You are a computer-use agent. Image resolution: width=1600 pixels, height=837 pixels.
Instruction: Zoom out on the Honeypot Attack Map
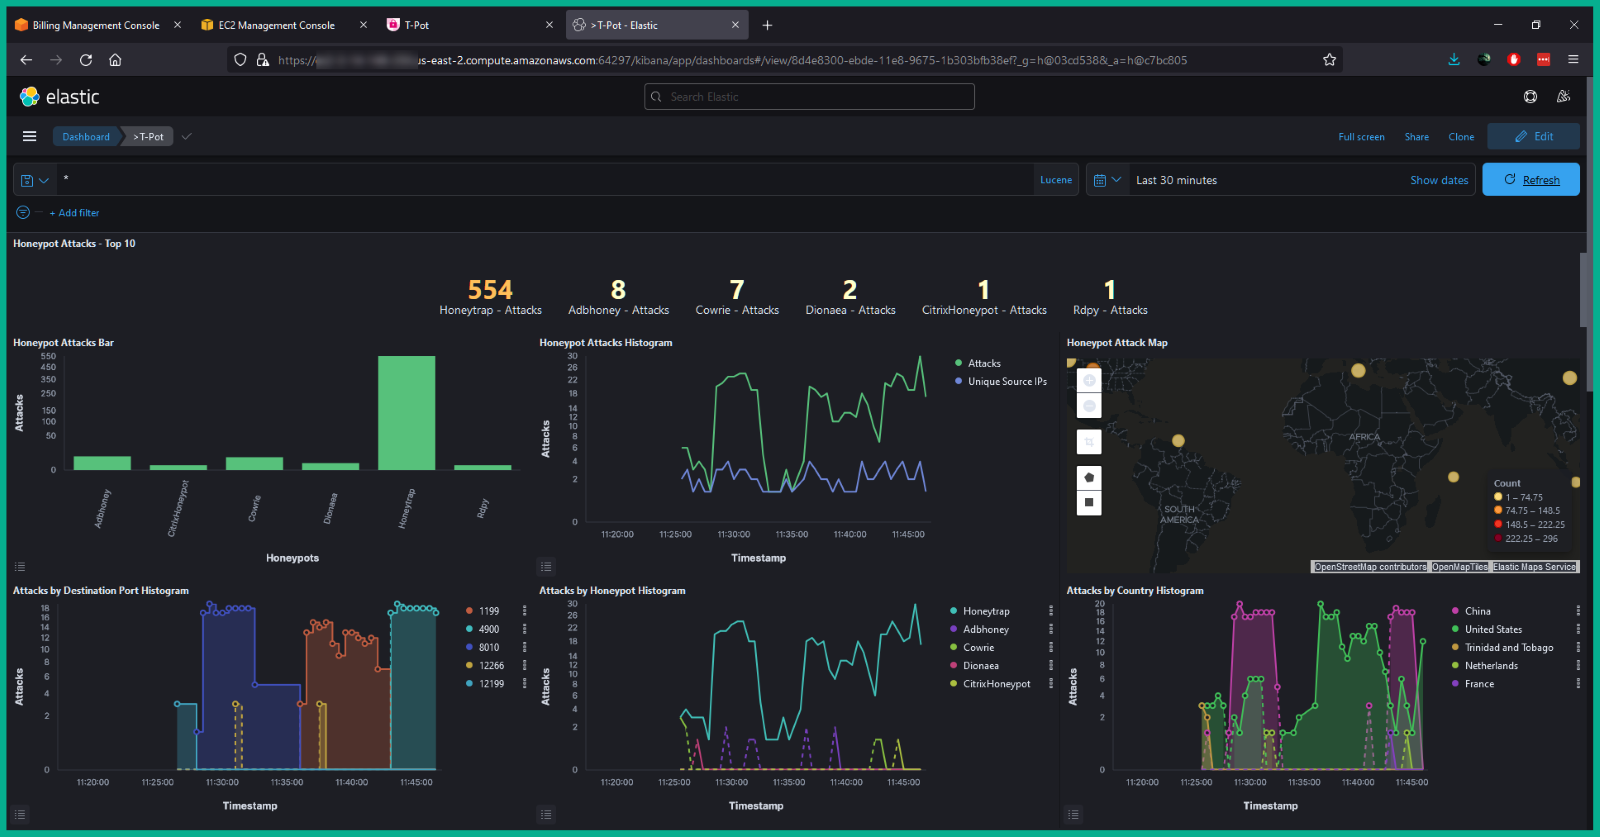click(x=1089, y=405)
